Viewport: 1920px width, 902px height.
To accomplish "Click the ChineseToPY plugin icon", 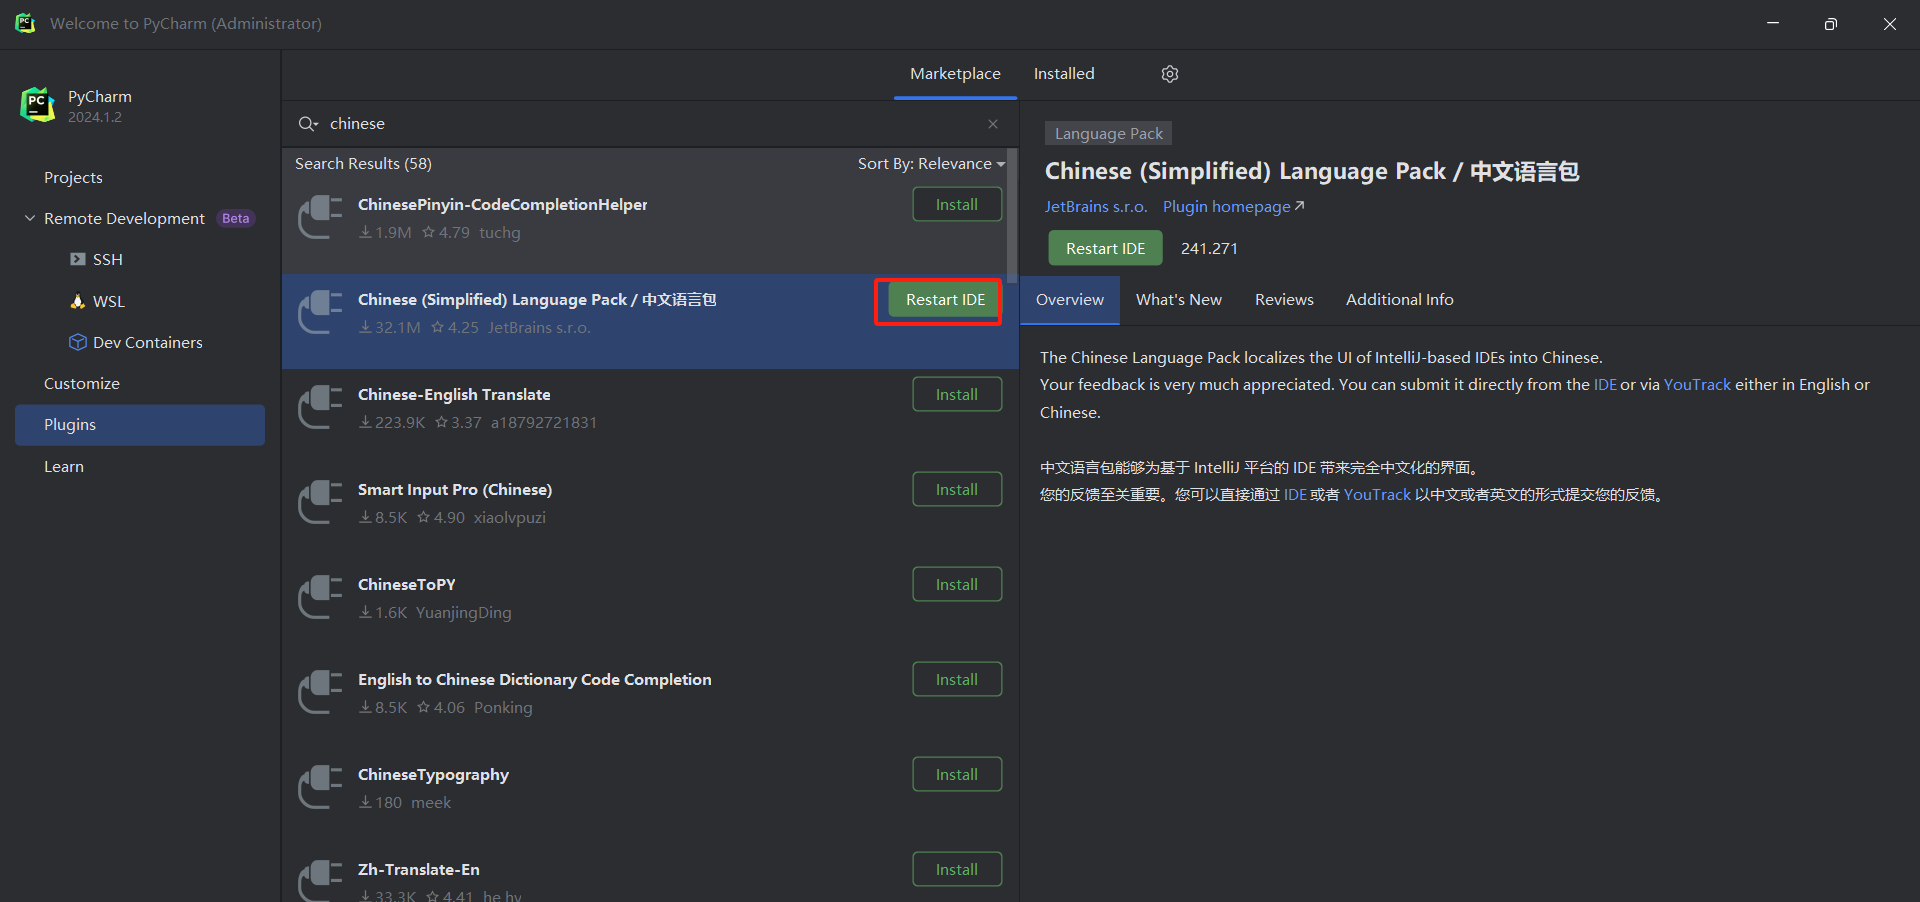I will 321,597.
